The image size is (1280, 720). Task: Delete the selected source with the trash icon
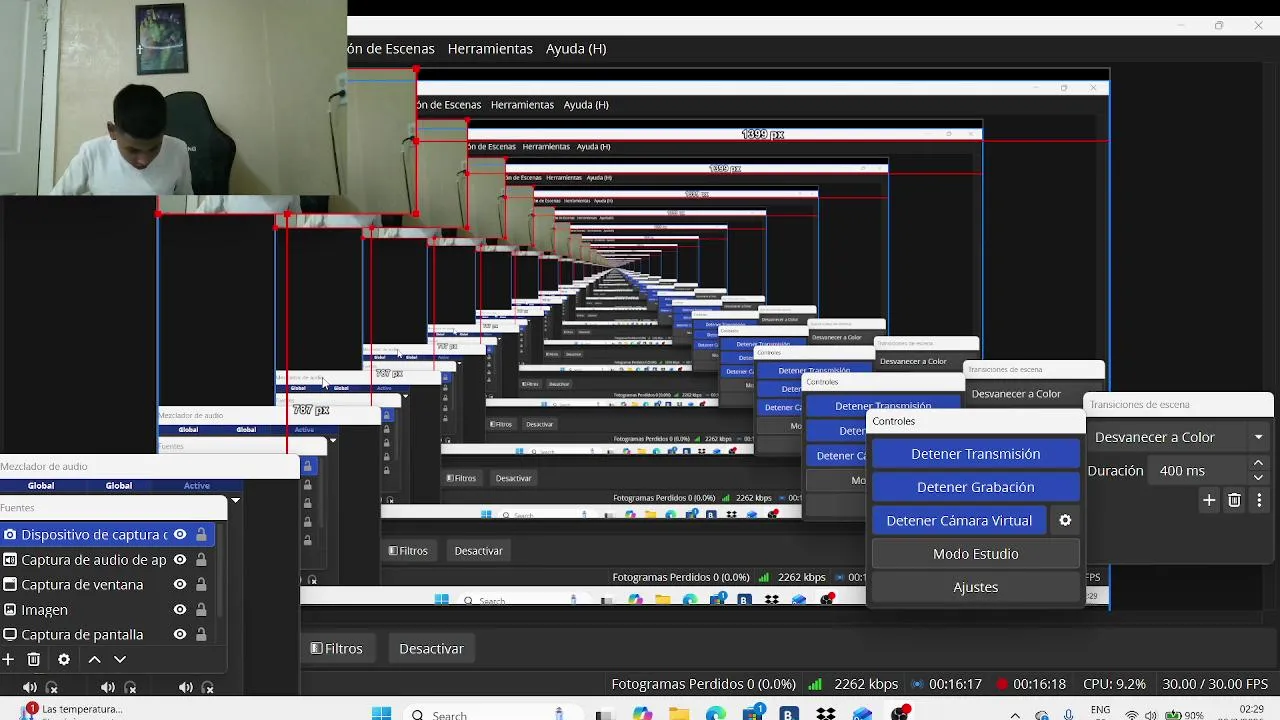pos(34,659)
